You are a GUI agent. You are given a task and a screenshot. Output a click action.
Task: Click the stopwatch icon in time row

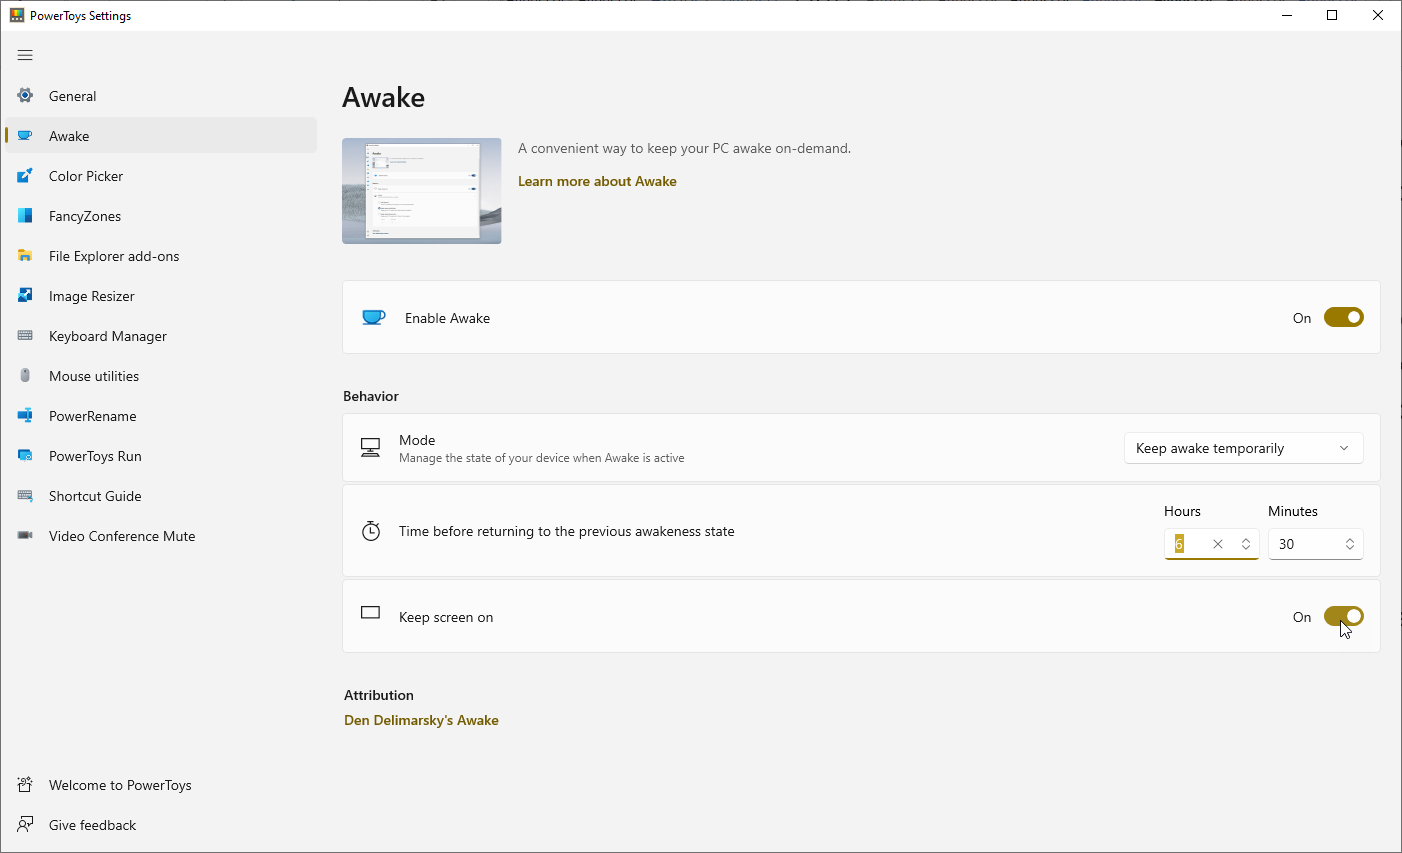pyautogui.click(x=371, y=531)
